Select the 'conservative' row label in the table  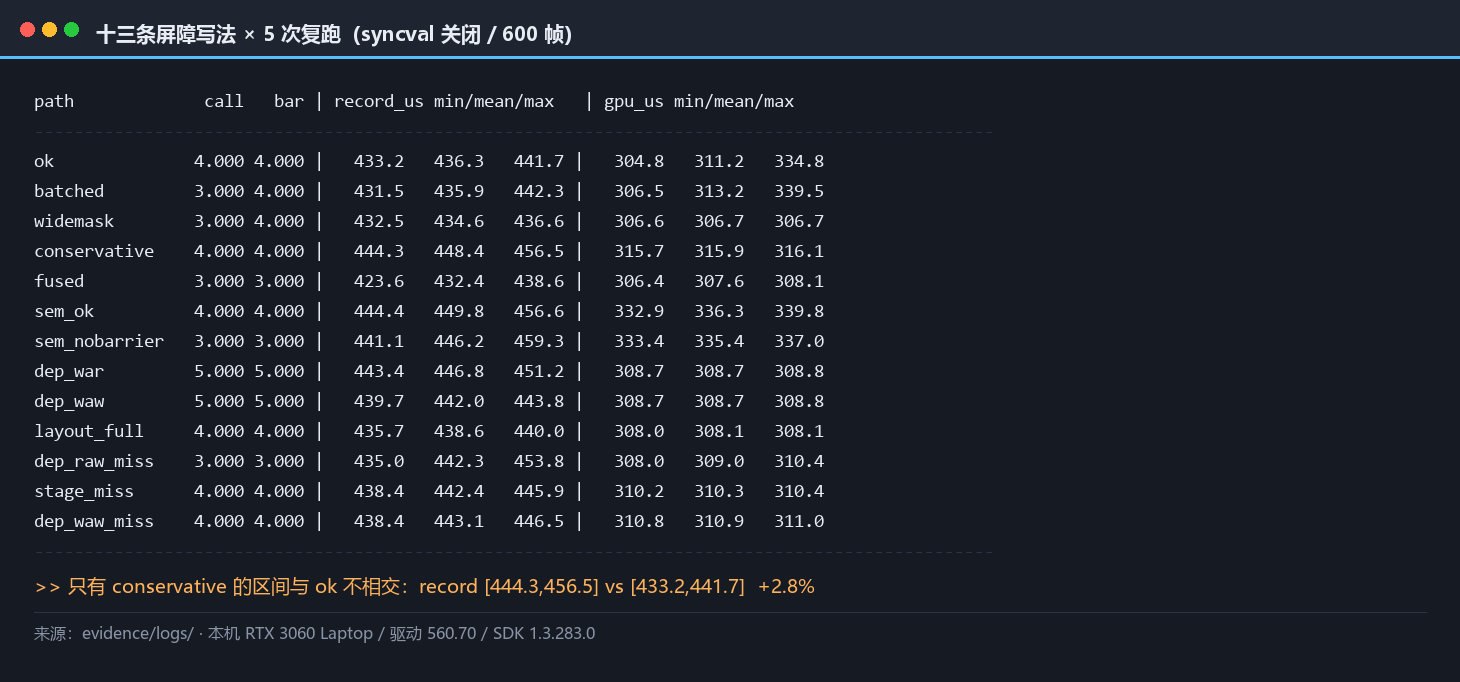point(94,251)
